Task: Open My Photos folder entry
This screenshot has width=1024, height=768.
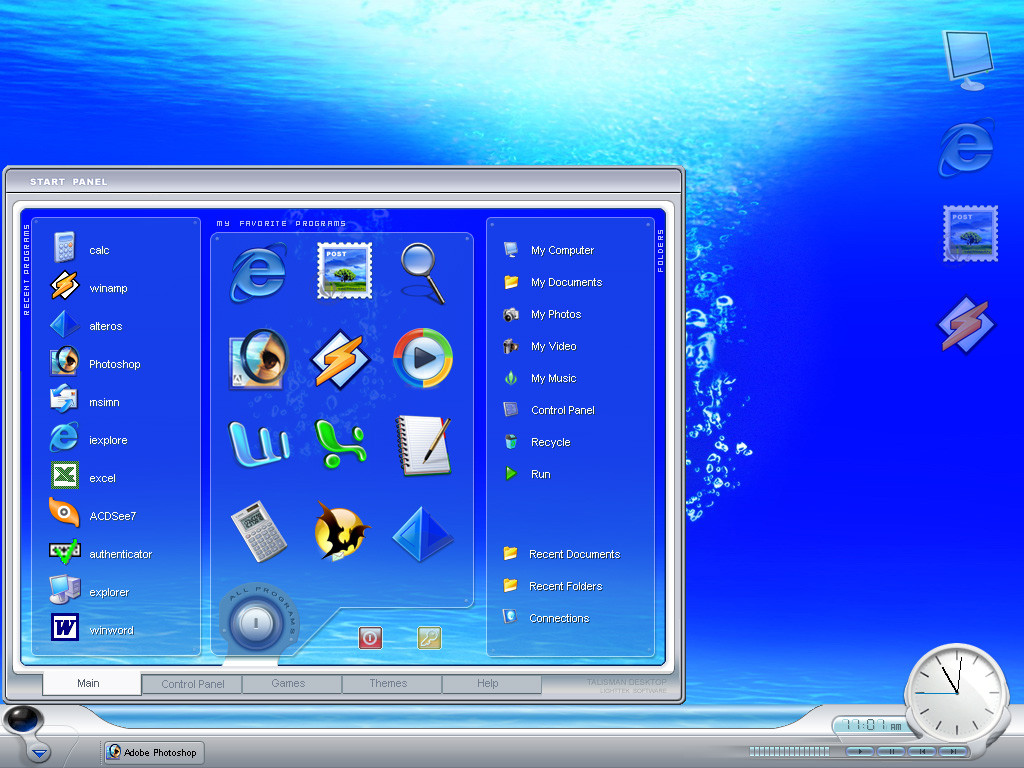Action: click(542, 313)
